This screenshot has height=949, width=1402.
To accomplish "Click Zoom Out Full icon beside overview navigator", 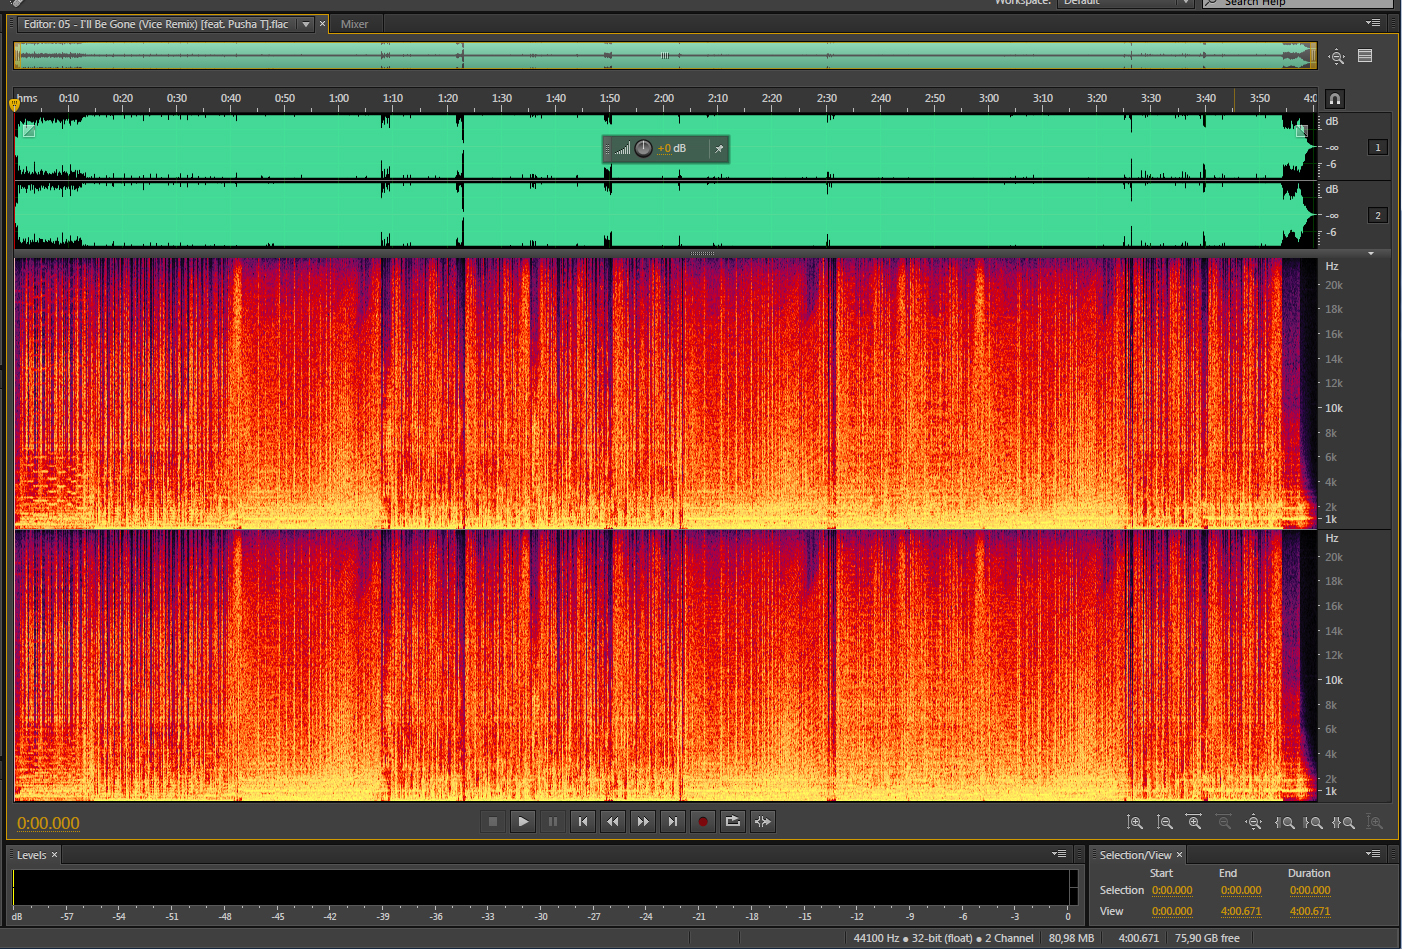I will 1337,57.
